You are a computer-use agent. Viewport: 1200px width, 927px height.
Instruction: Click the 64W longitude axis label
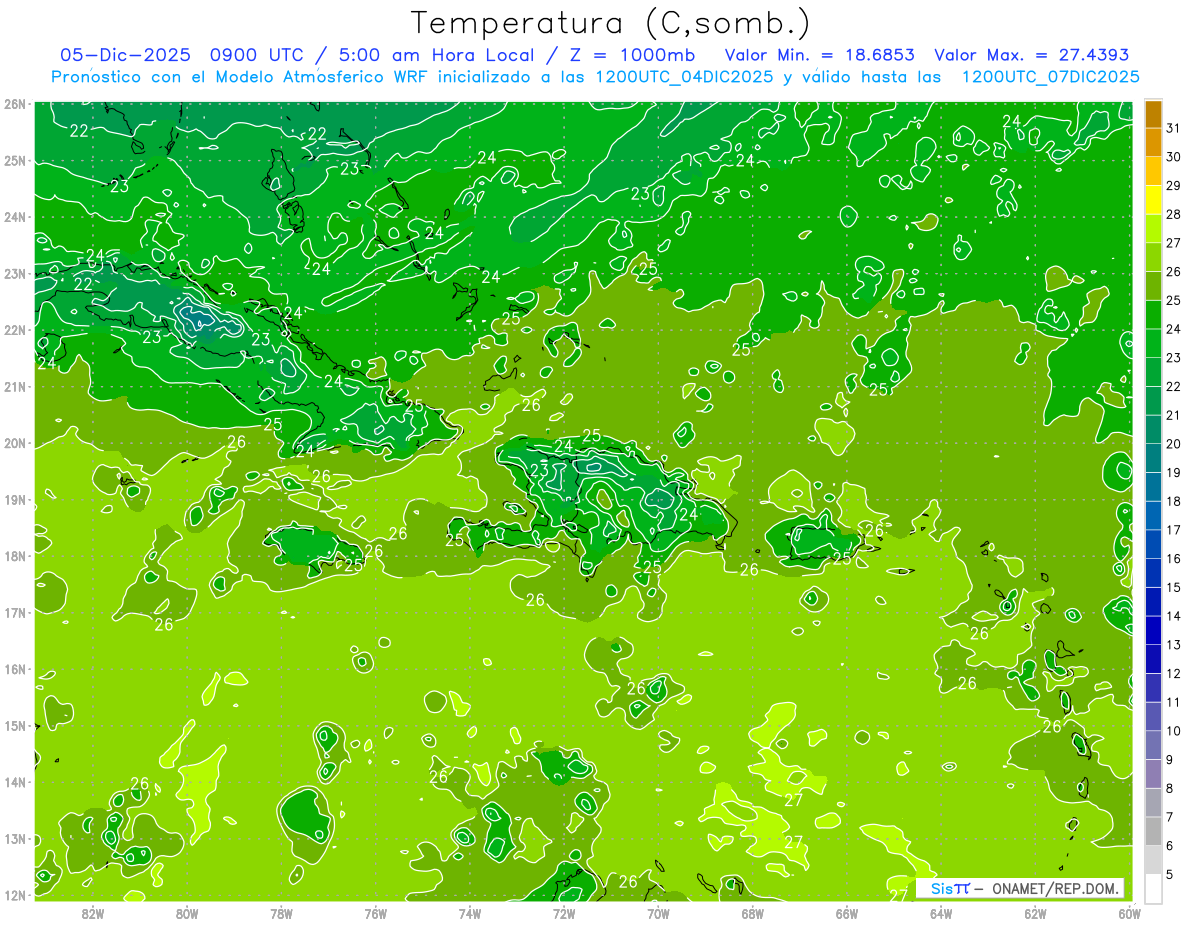tap(941, 912)
